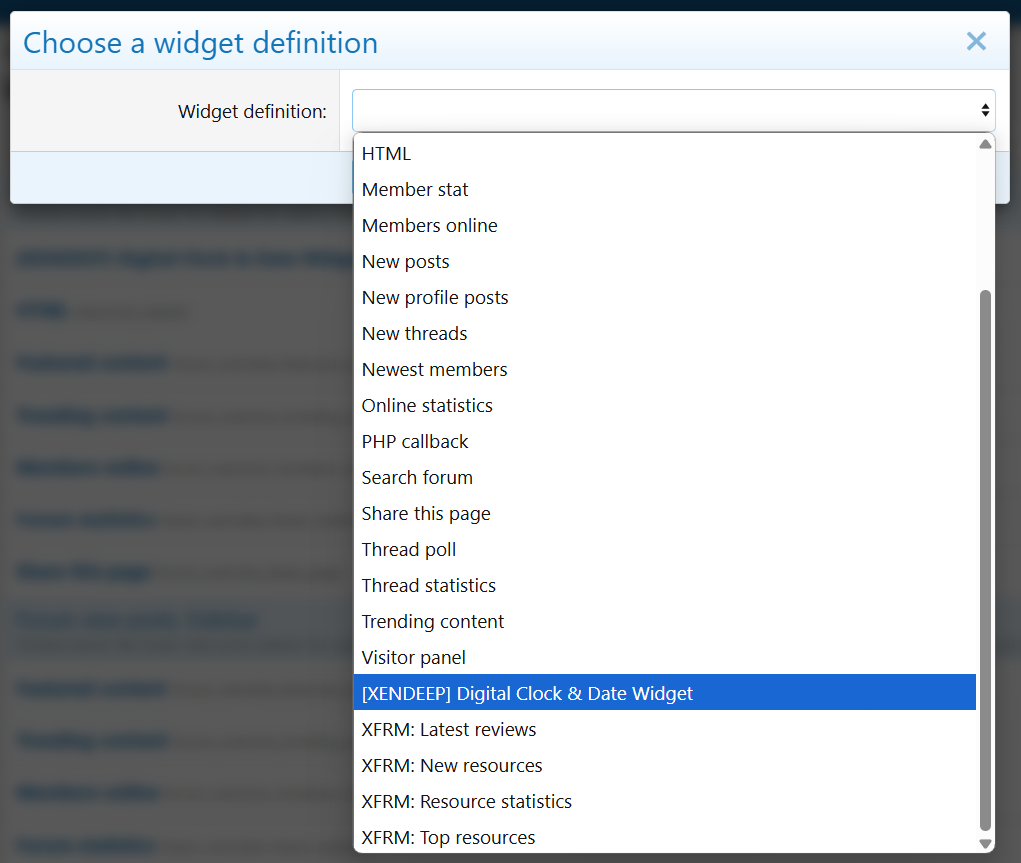1021x863 pixels.
Task: Choose the Member stat option
Action: point(415,190)
